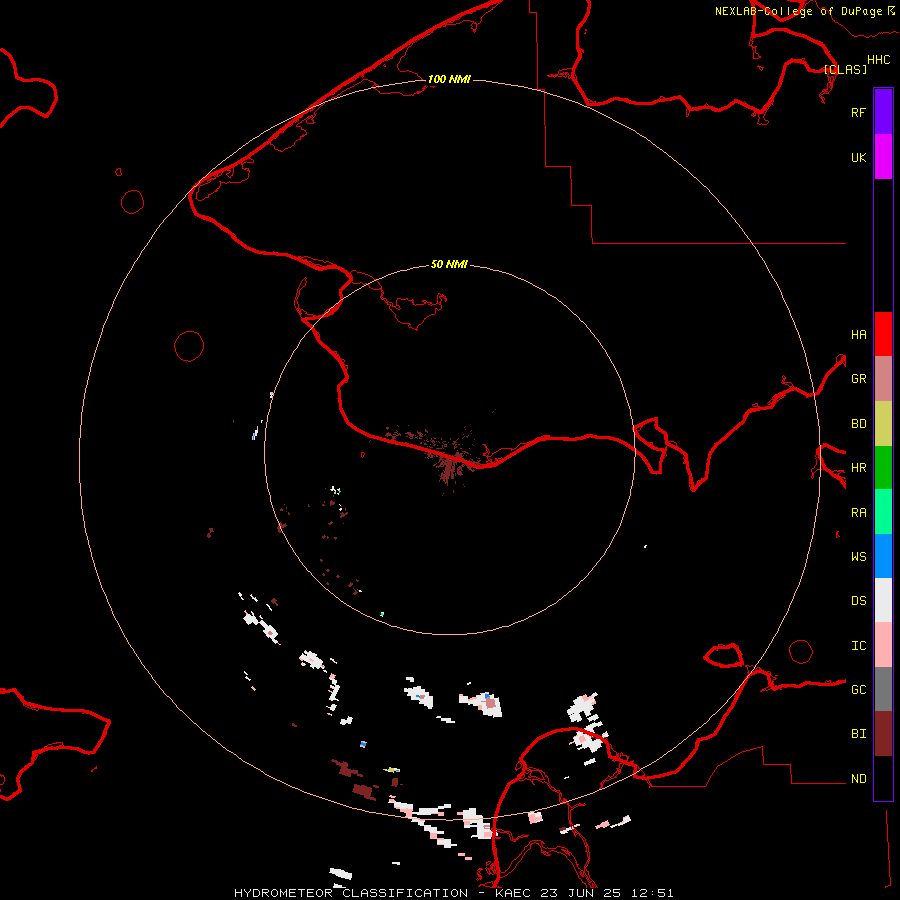The image size is (900, 900).
Task: Click the 50 NMI range ring label
Action: [x=449, y=264]
